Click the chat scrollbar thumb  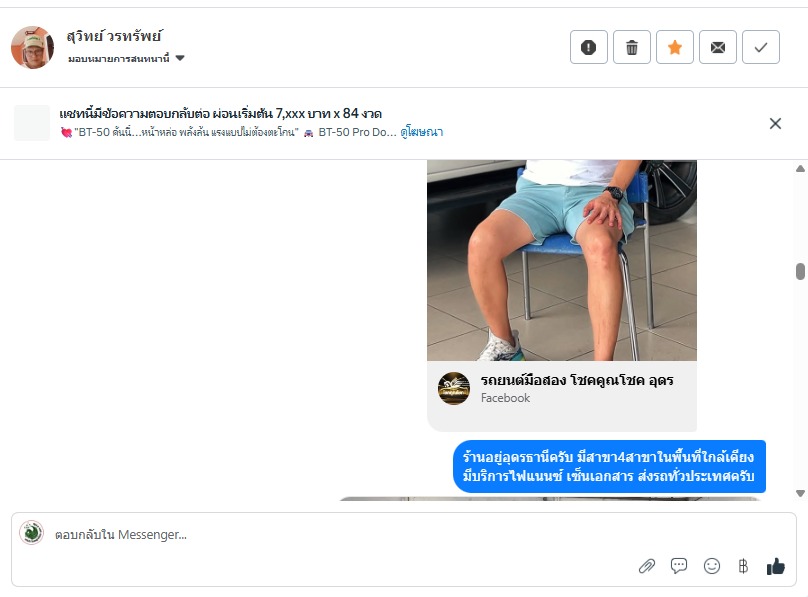[800, 271]
